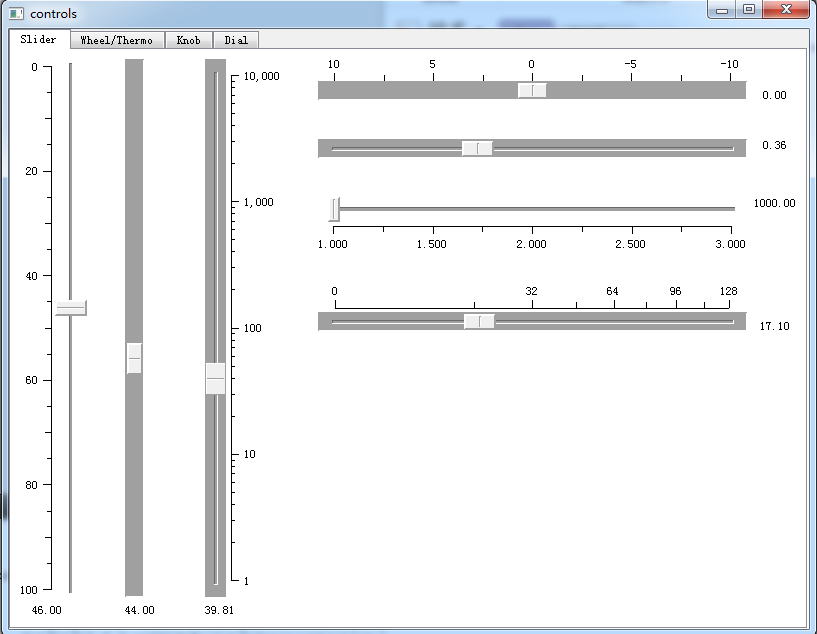Viewport: 817px width, 634px height.
Task: Click the thumb of the 1000.00 slider
Action: coord(334,209)
